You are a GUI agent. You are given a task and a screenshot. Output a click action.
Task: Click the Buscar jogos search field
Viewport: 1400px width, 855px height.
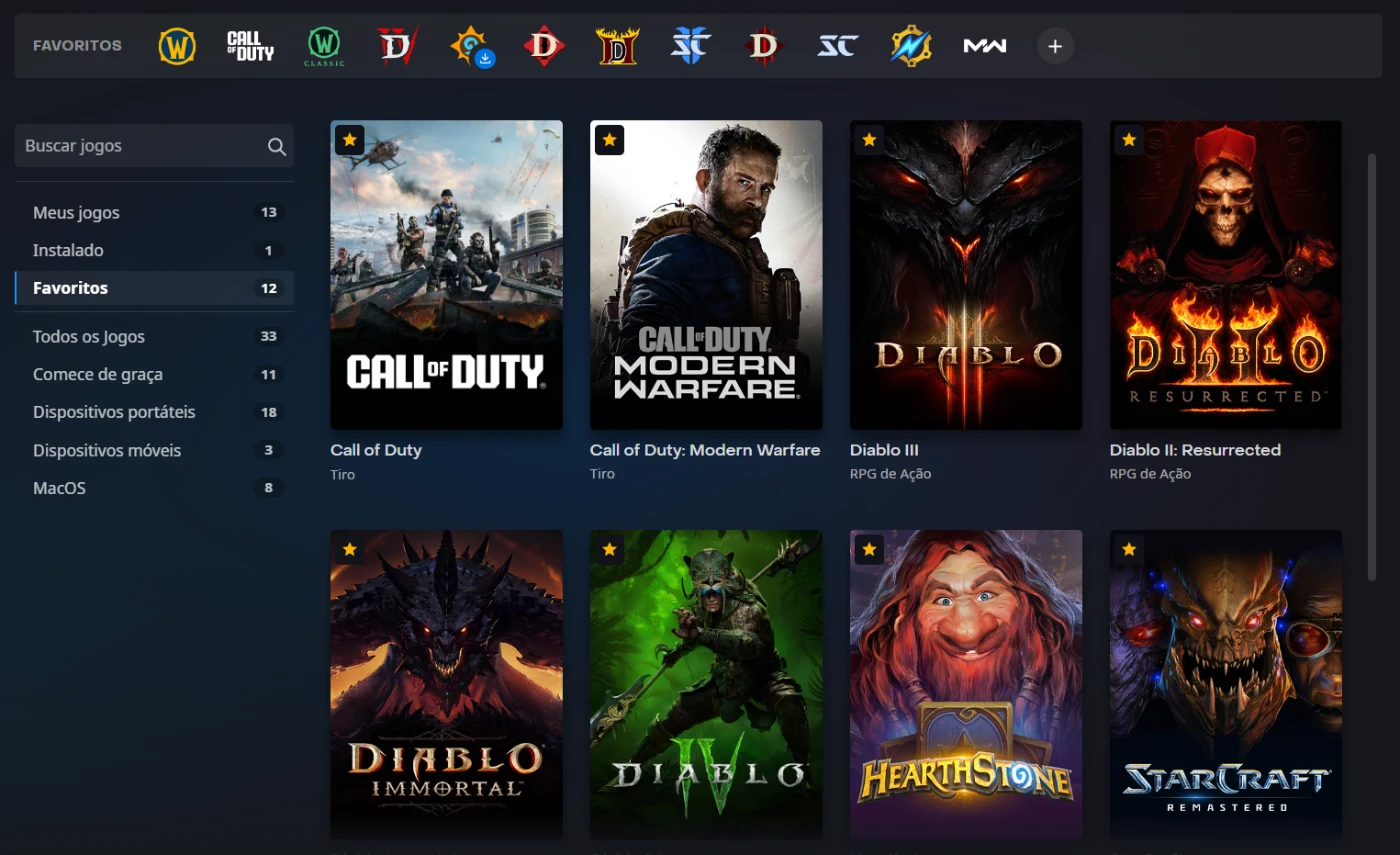[x=140, y=146]
